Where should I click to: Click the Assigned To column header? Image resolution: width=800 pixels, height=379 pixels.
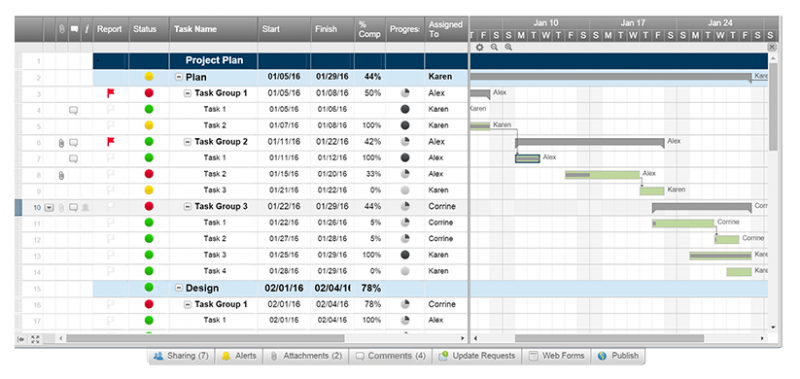[x=446, y=29]
